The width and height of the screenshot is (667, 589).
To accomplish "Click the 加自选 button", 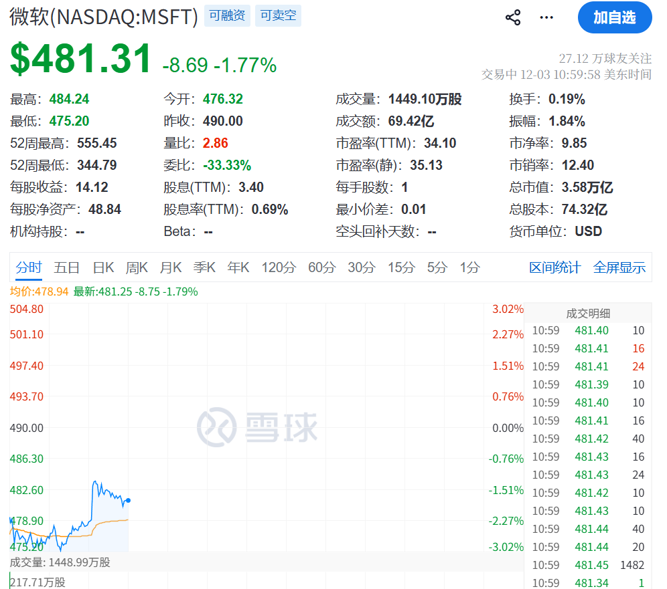I will point(614,17).
